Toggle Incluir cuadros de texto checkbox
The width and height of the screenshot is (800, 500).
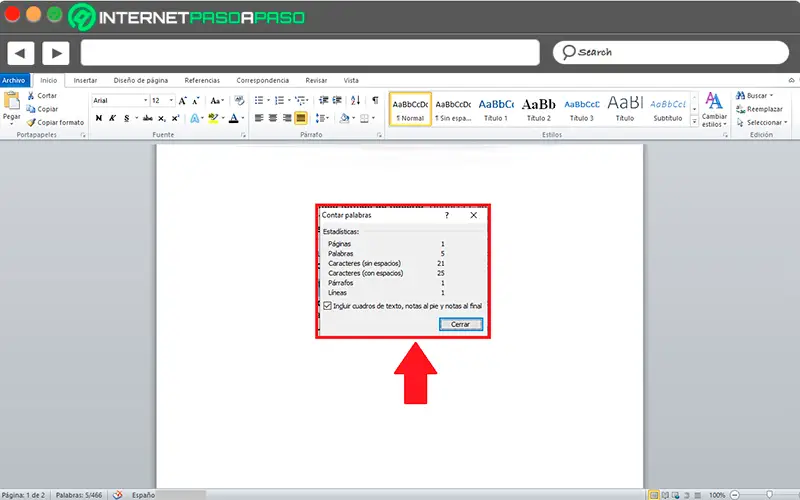click(328, 306)
